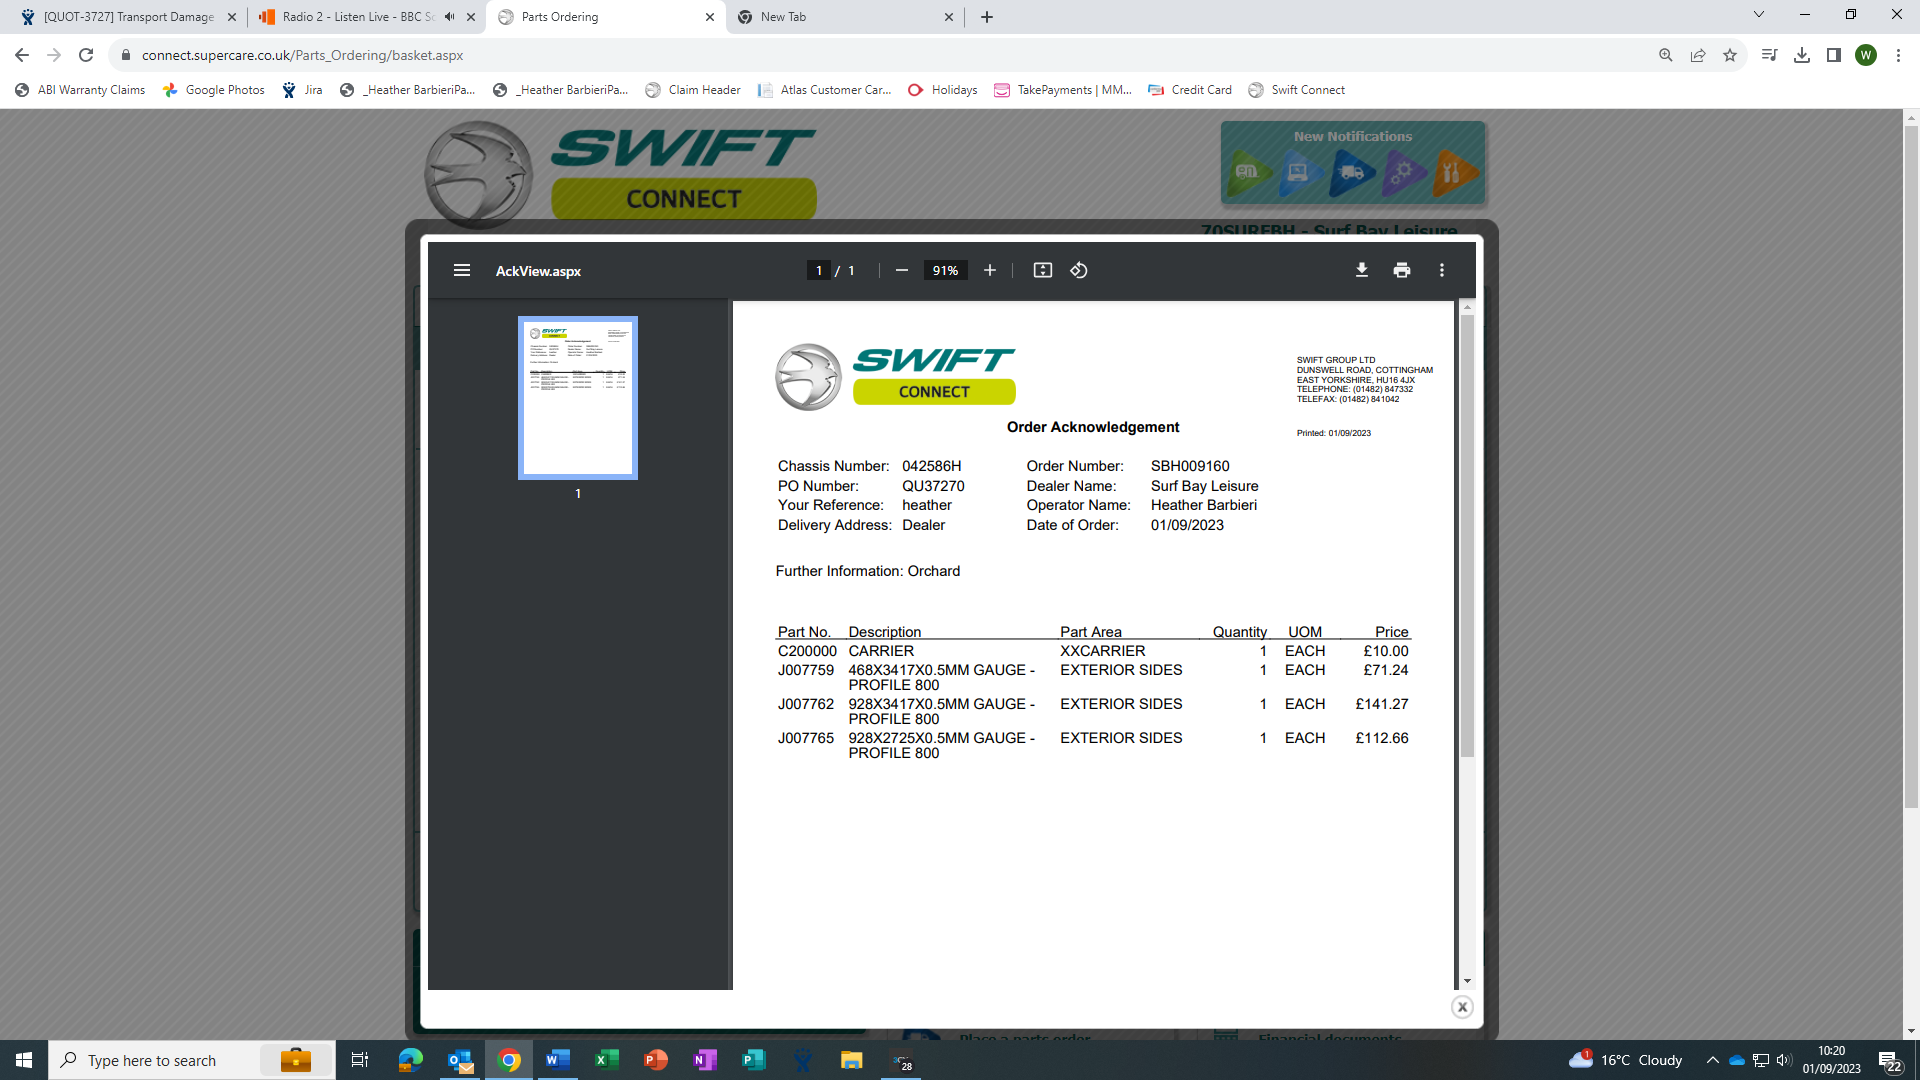1920x1080 pixels.
Task: Close the order acknowledgement popup
Action: pos(1461,1007)
